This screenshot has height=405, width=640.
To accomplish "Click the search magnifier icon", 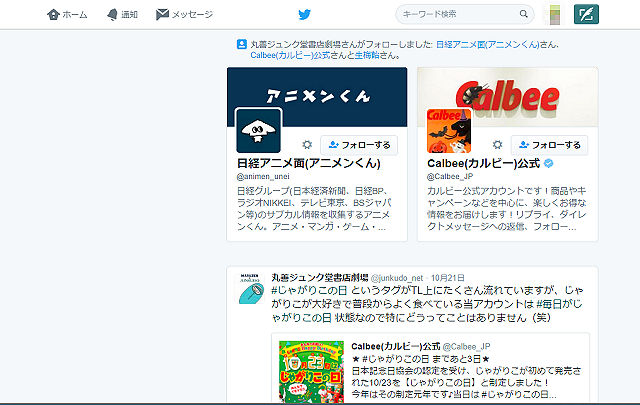I will [x=524, y=14].
